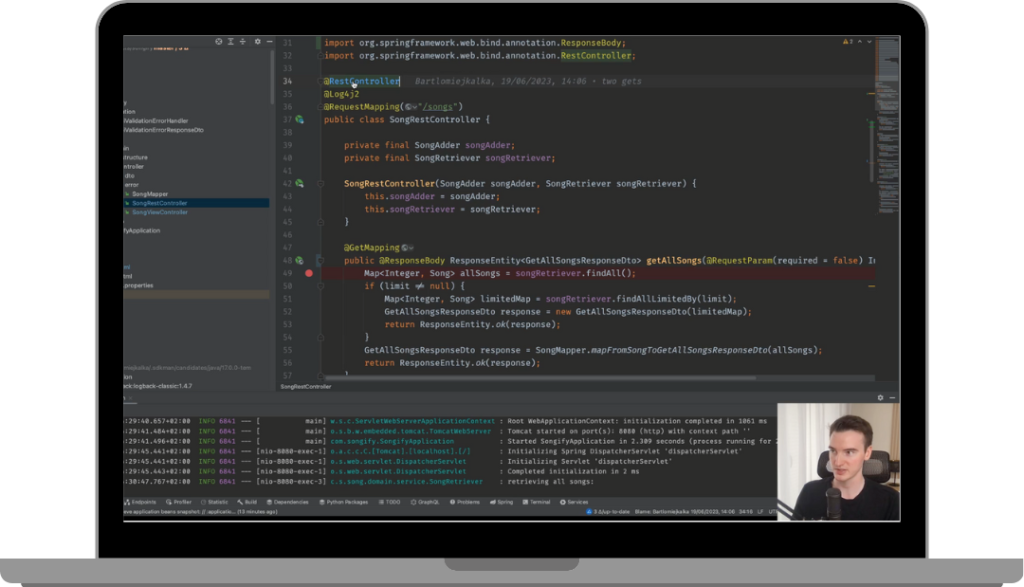
Task: Click the globe icon next to /songs mapping
Action: (409, 107)
